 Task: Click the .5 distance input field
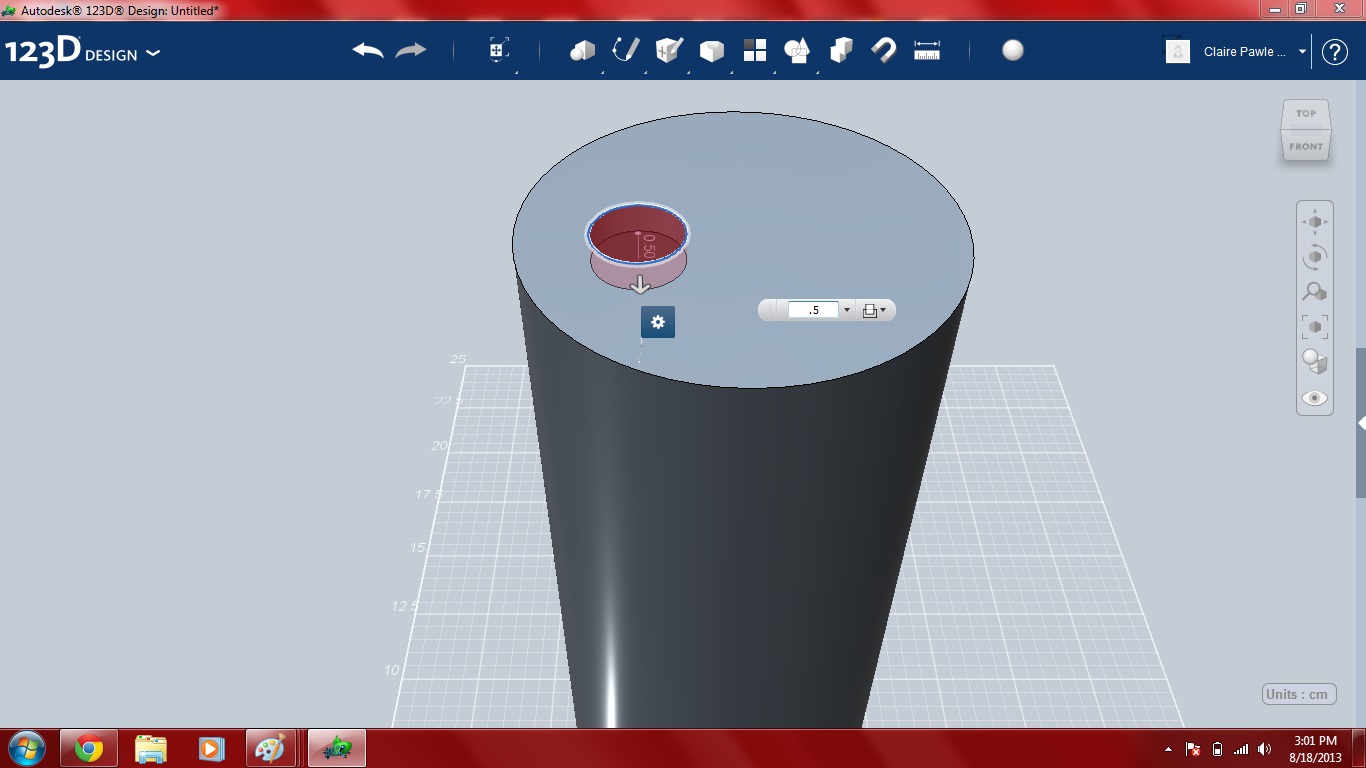(814, 310)
